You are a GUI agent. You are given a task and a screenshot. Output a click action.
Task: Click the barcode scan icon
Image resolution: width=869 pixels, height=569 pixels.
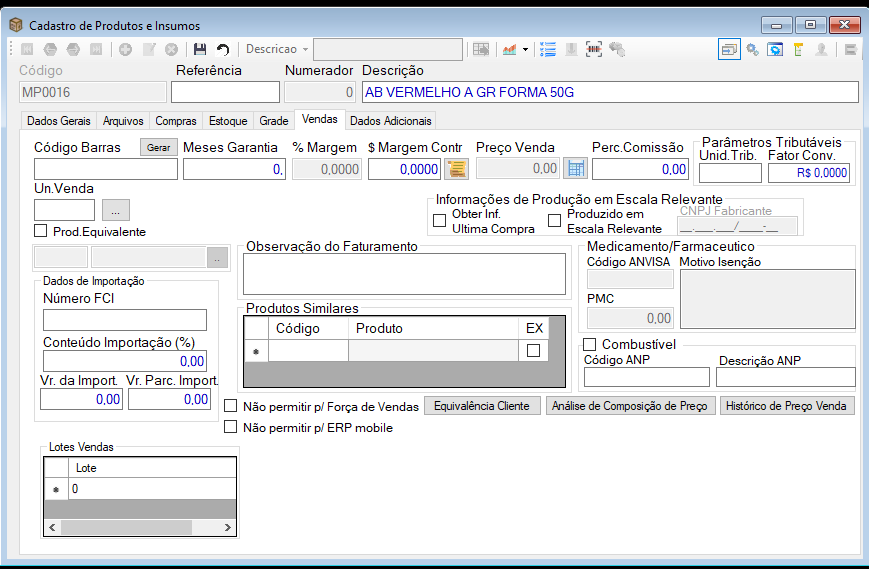(x=594, y=49)
